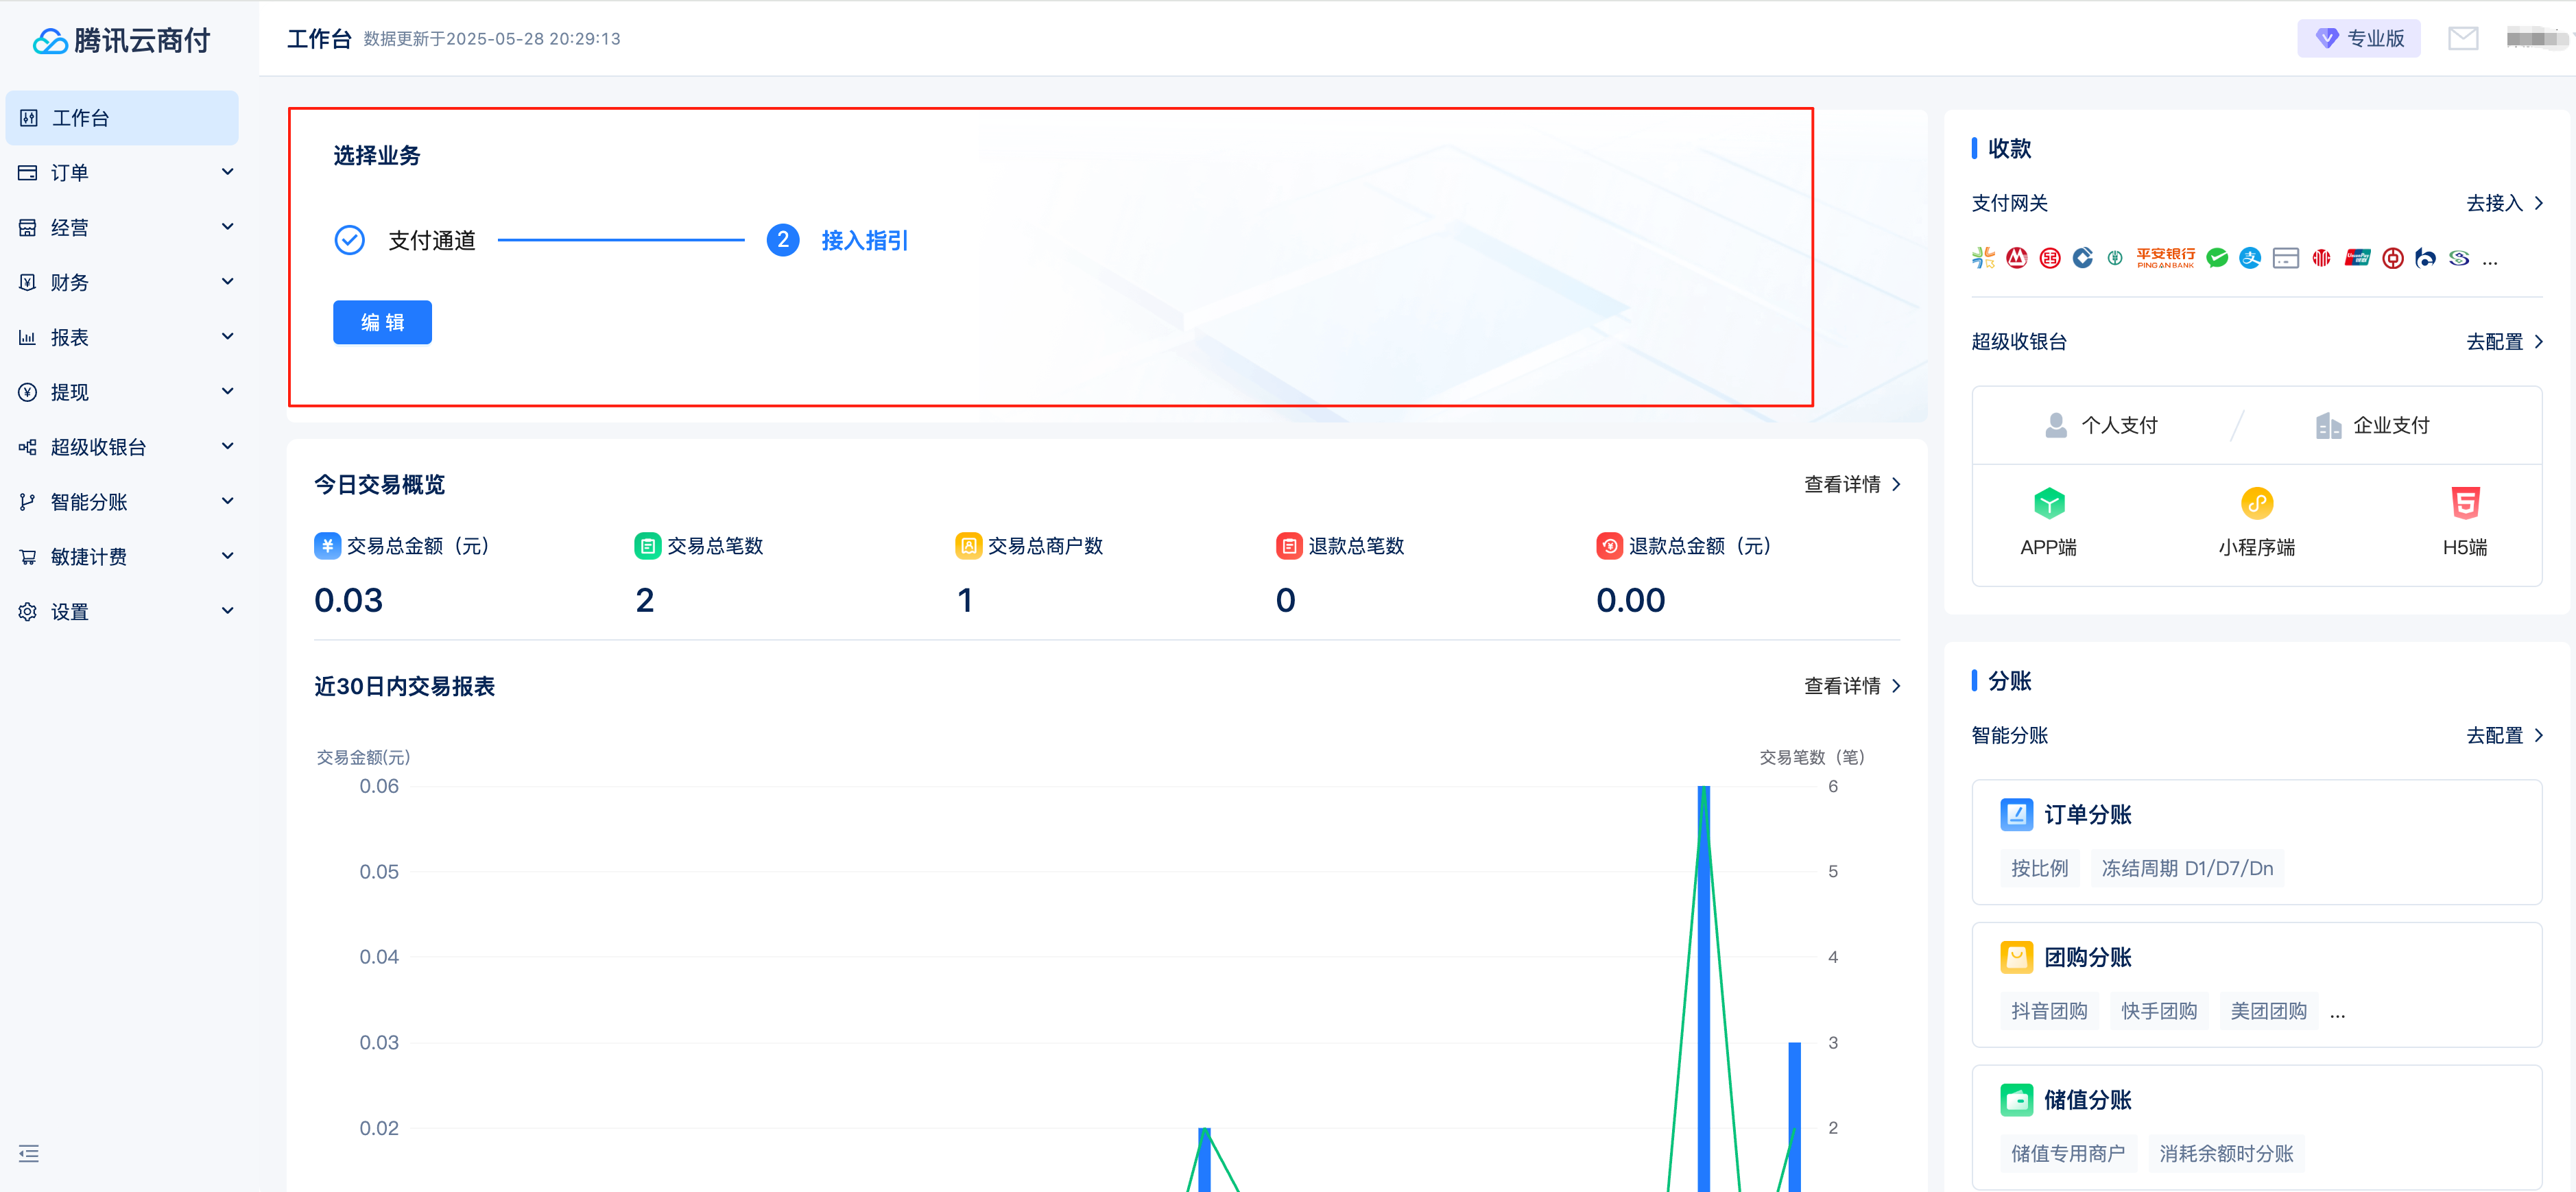Click the 订单分账 blue icon
Image resolution: width=2576 pixels, height=1192 pixels.
click(2016, 815)
